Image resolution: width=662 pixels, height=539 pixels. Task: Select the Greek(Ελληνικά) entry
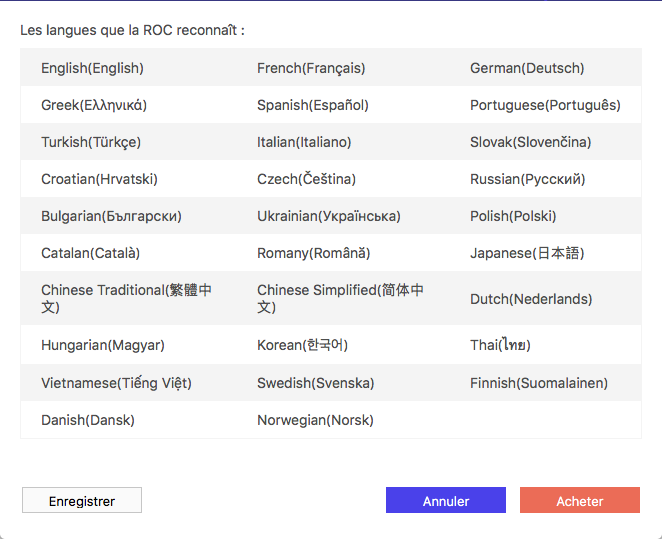(94, 105)
